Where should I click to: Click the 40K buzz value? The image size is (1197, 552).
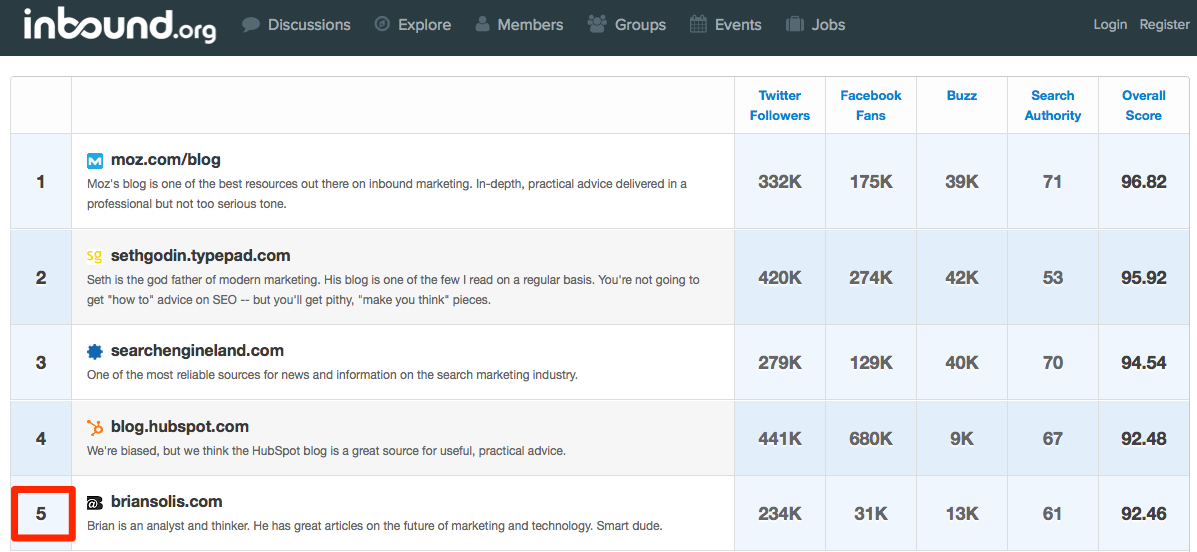[x=961, y=363]
